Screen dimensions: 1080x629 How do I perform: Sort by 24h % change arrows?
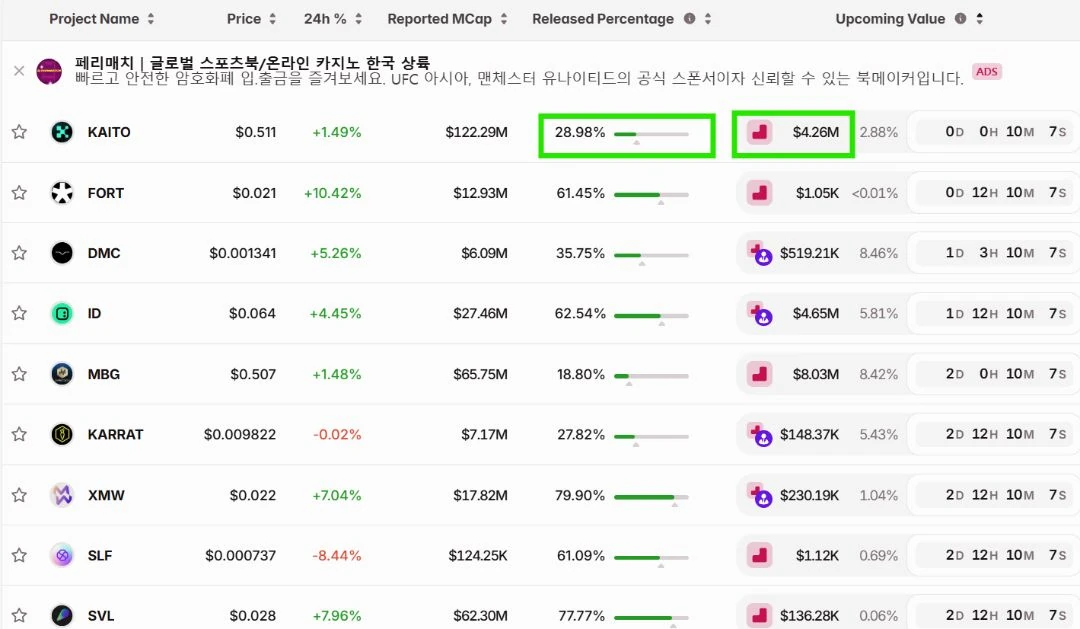click(358, 19)
